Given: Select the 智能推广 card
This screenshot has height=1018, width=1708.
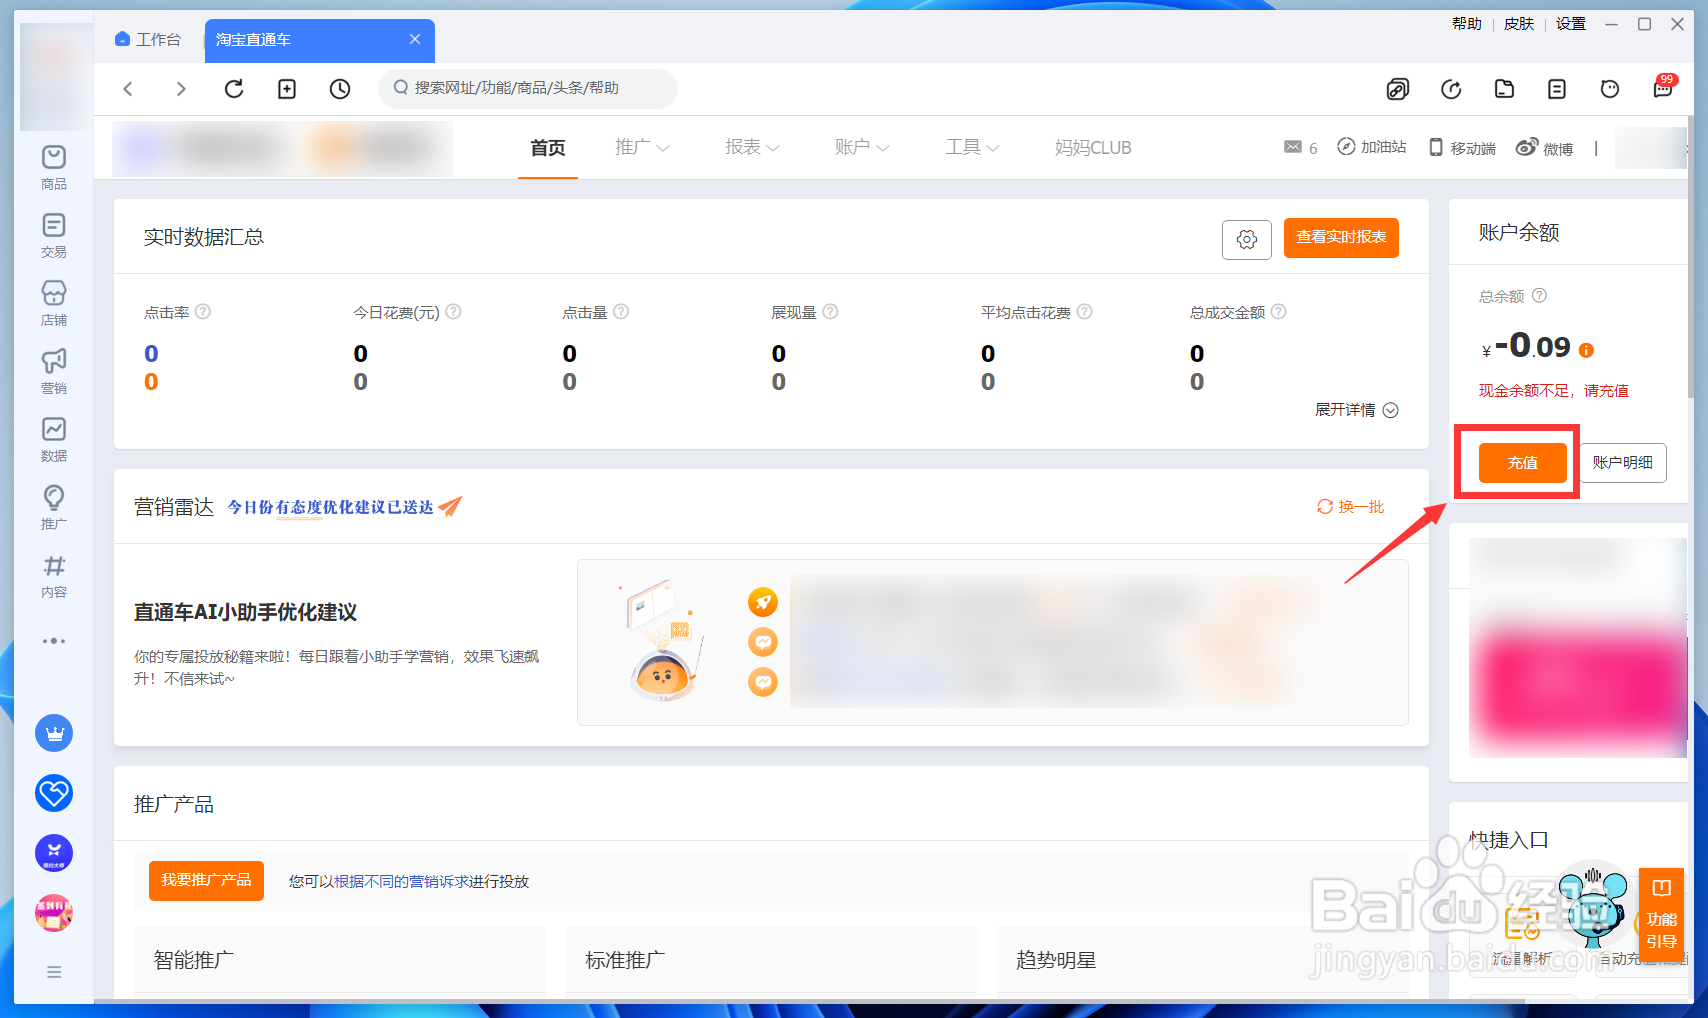Looking at the screenshot, I should point(340,960).
